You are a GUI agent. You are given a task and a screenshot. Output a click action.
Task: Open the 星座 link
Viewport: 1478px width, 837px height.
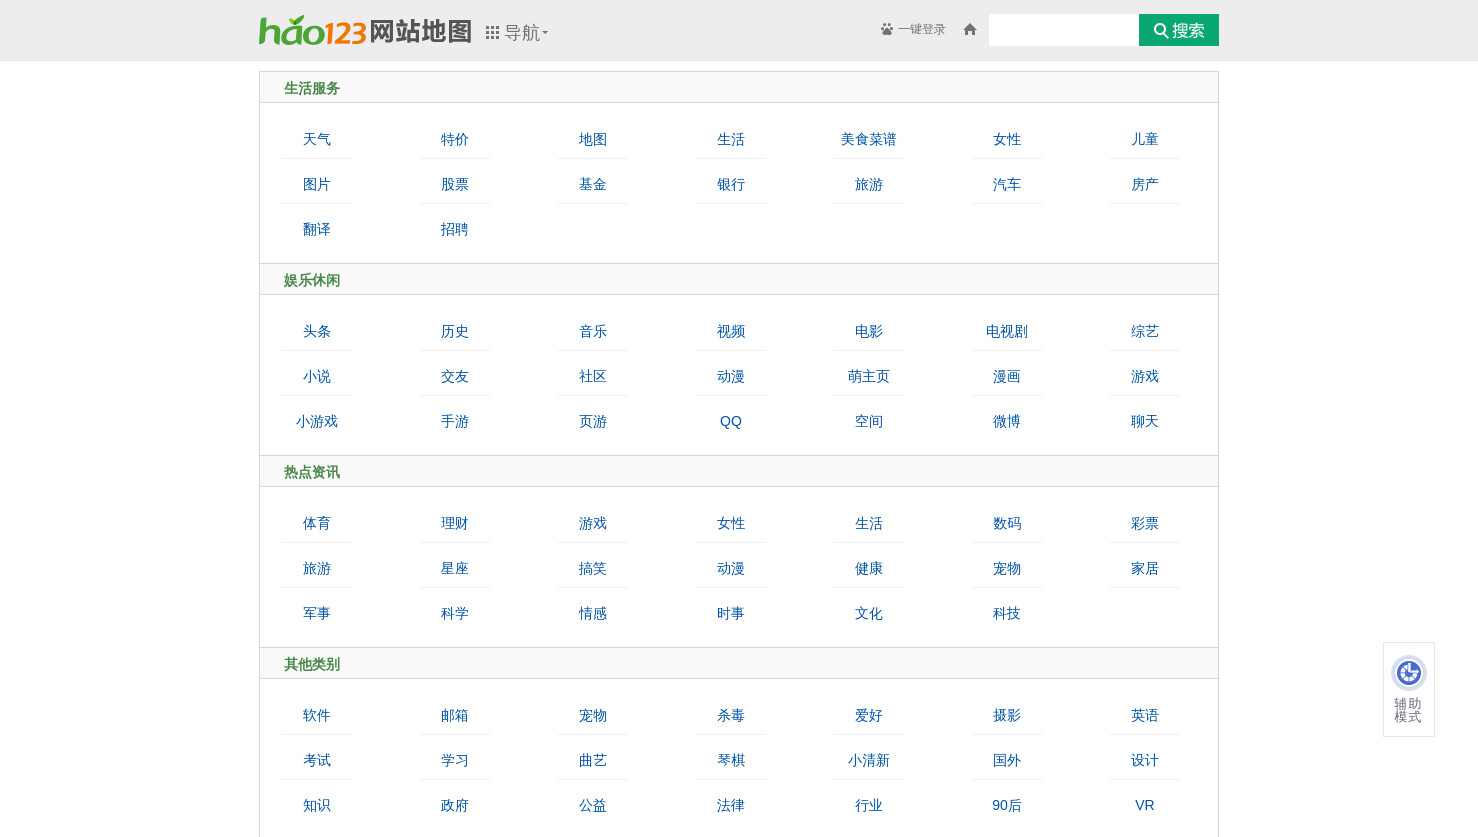point(455,568)
